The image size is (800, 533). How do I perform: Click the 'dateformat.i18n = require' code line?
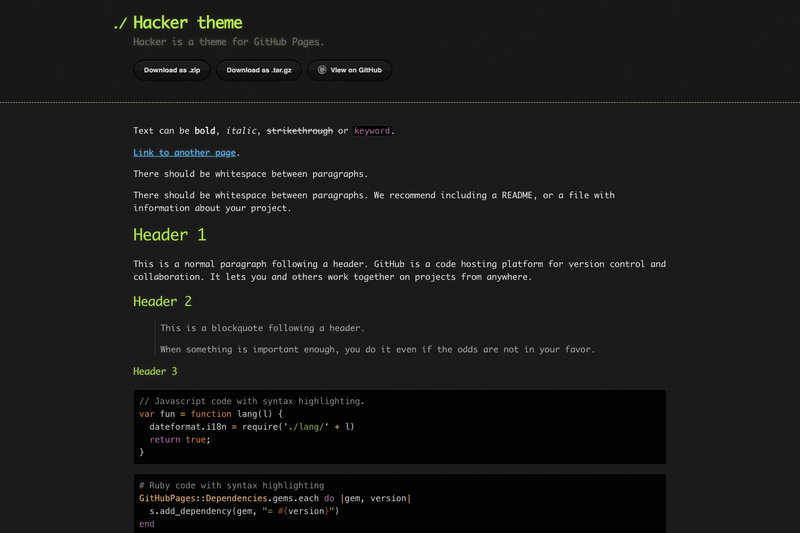(x=252, y=426)
